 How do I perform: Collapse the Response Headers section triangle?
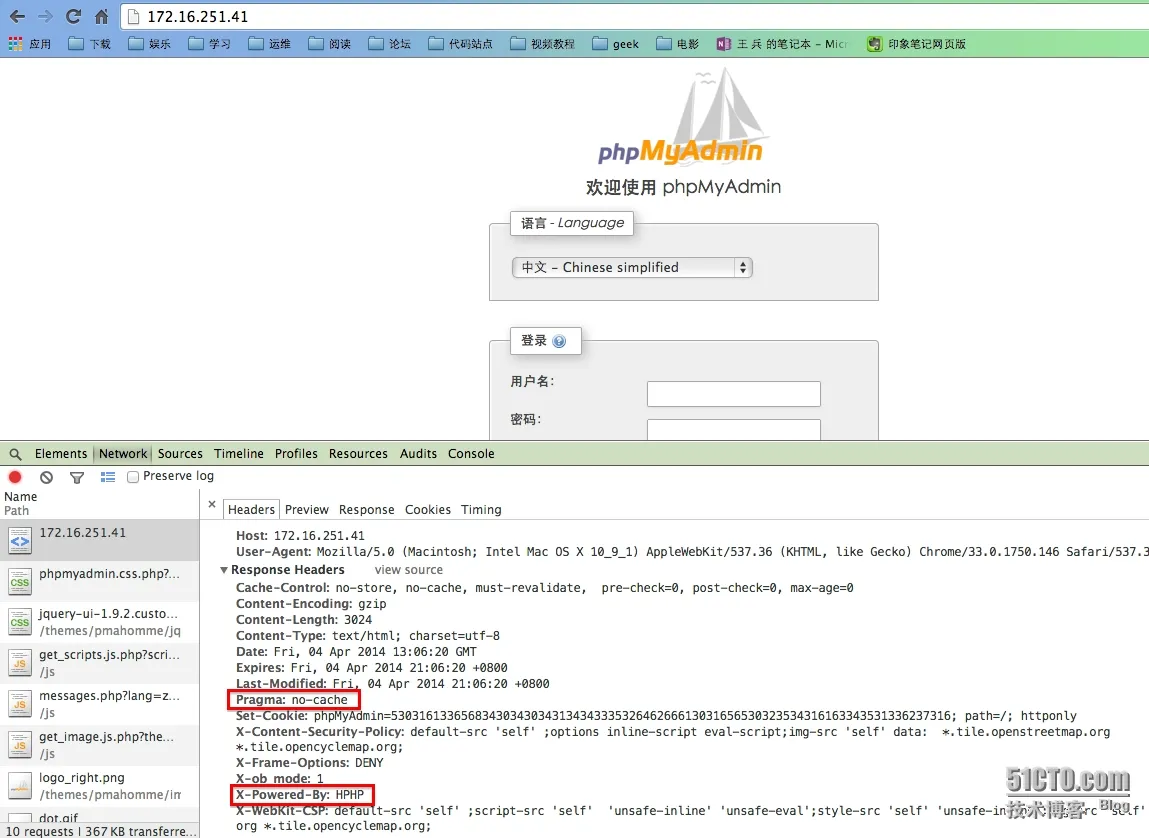224,570
